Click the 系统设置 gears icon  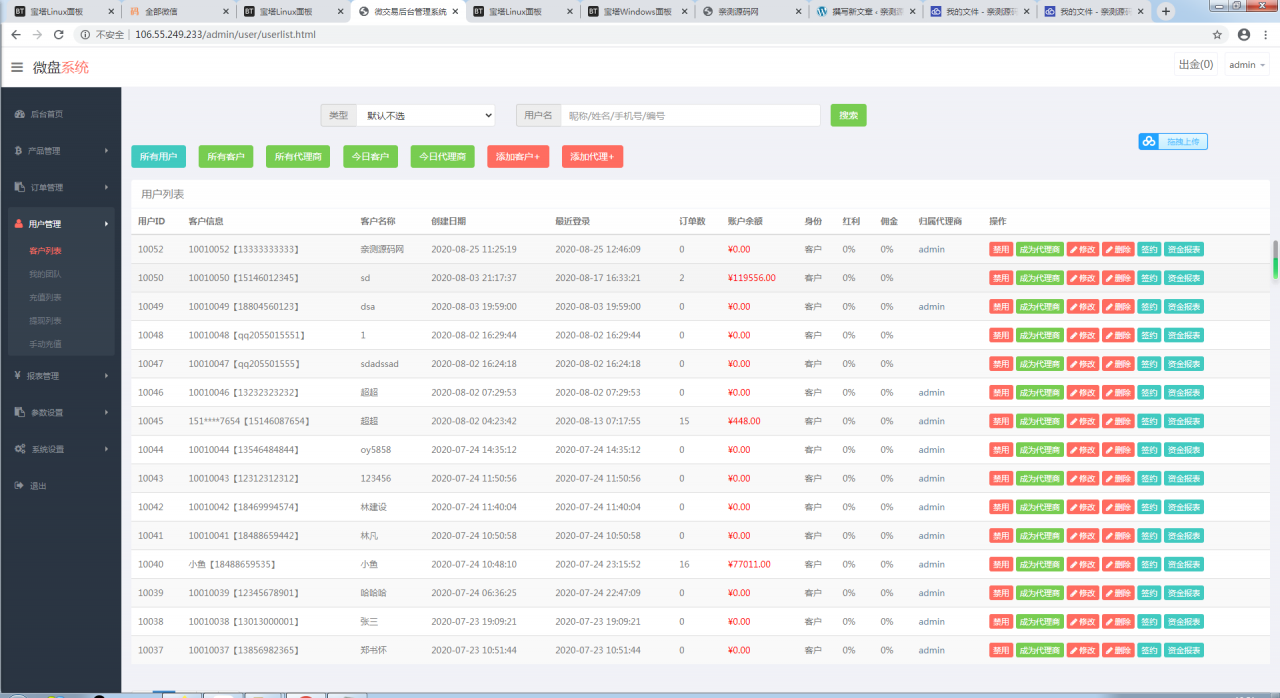20,449
